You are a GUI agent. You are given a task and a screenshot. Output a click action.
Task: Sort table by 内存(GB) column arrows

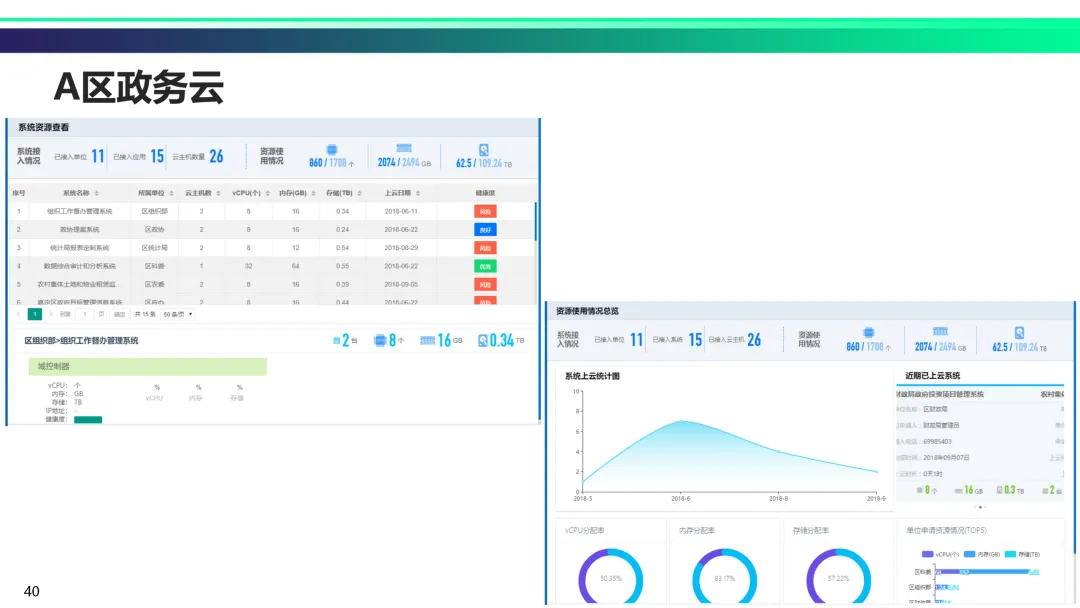click(313, 193)
